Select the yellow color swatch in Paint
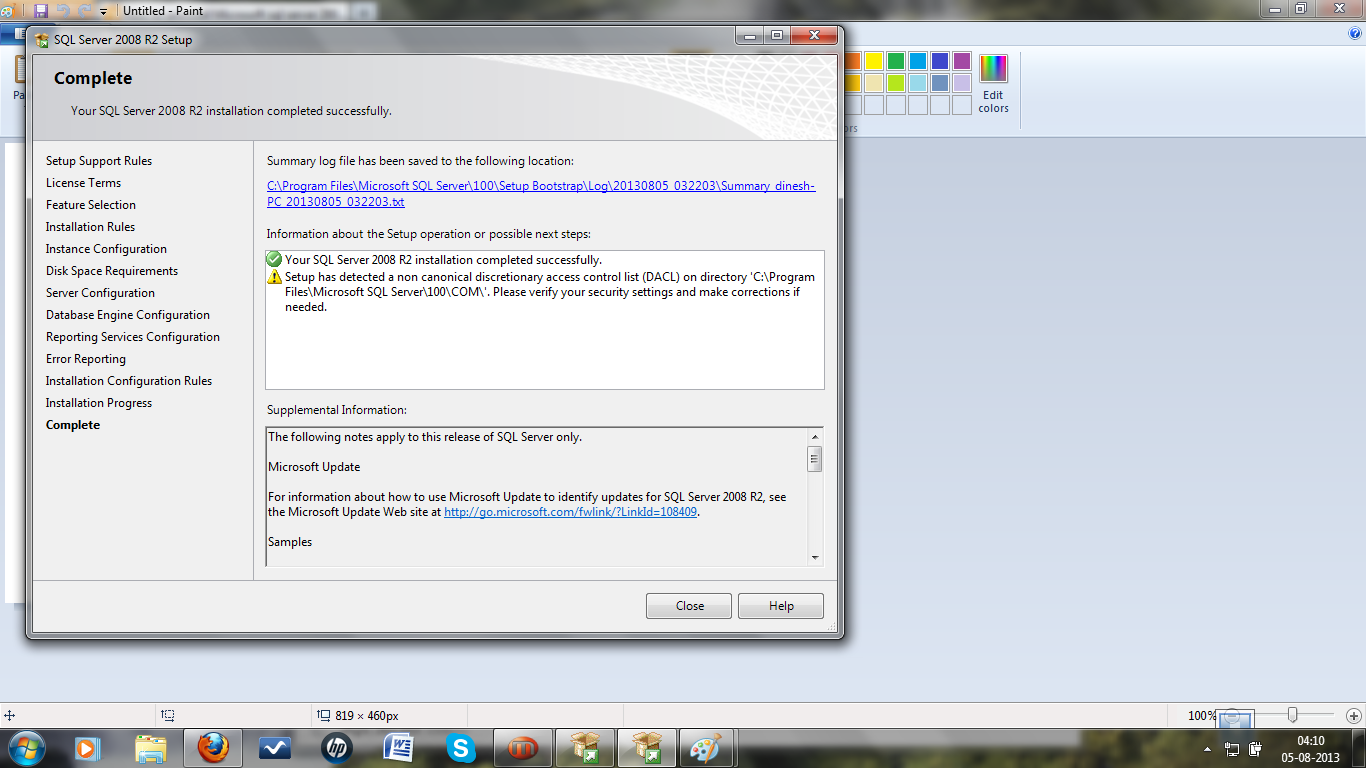This screenshot has width=1366, height=768. pos(874,61)
